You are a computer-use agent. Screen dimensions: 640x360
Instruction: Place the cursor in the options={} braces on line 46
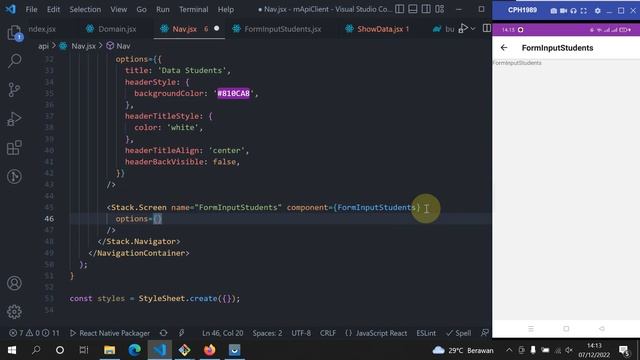(x=158, y=219)
